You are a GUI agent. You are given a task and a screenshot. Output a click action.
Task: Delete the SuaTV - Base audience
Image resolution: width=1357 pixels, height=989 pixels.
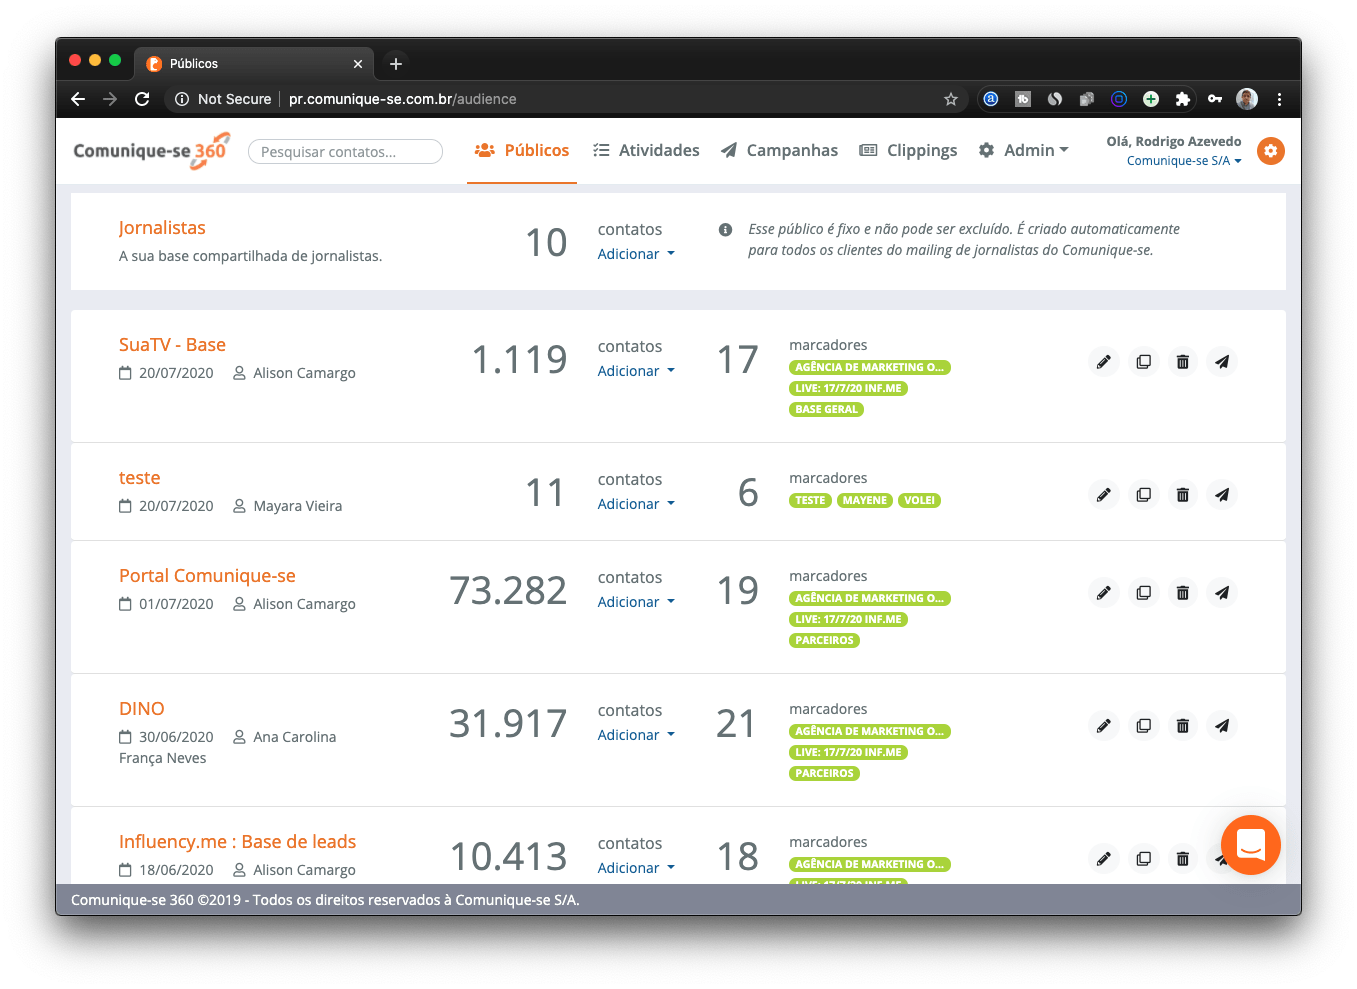(1183, 362)
